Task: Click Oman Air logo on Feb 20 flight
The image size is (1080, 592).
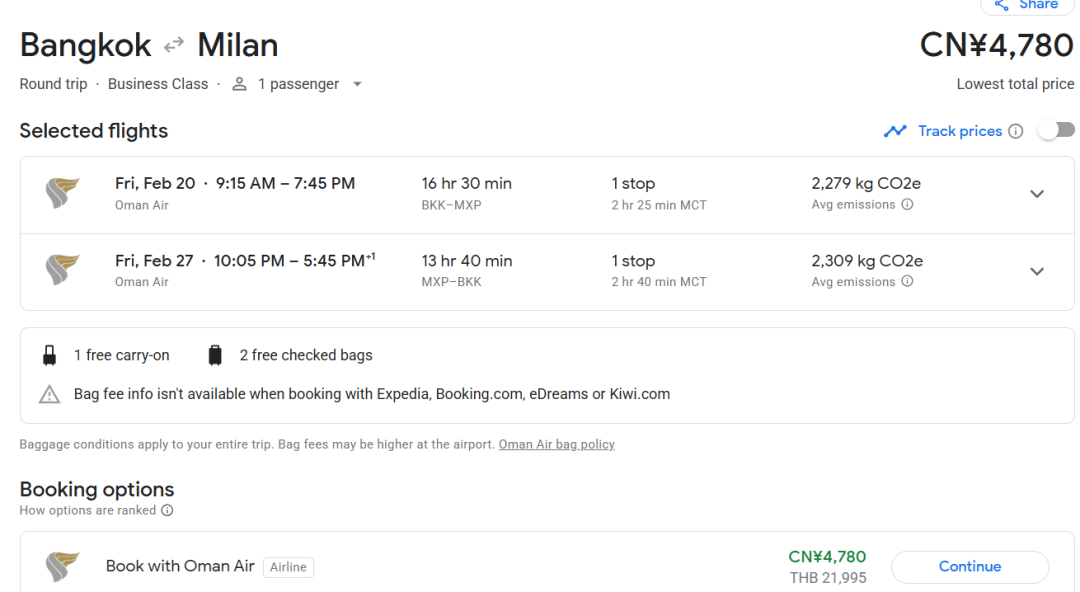Action: [62, 193]
